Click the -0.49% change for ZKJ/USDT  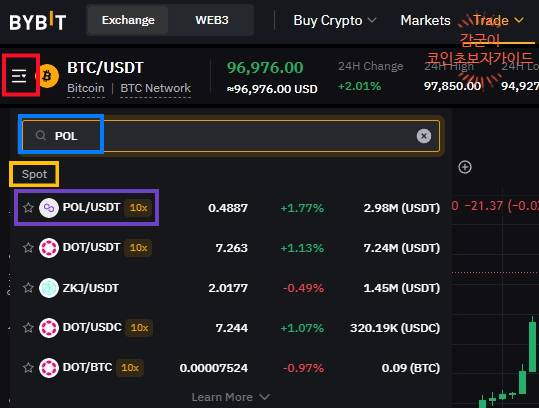pyautogui.click(x=303, y=288)
